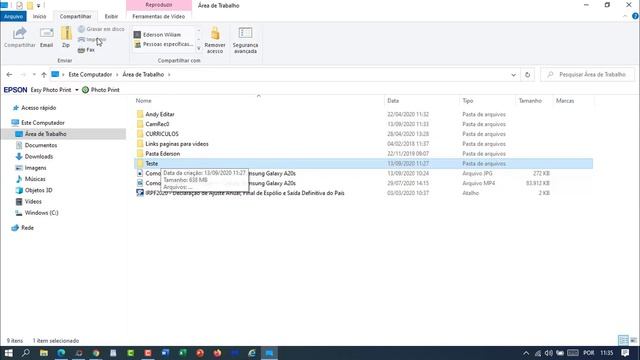Show hidden system tray icons chevron
This screenshot has height=360, width=640.
pos(526,353)
